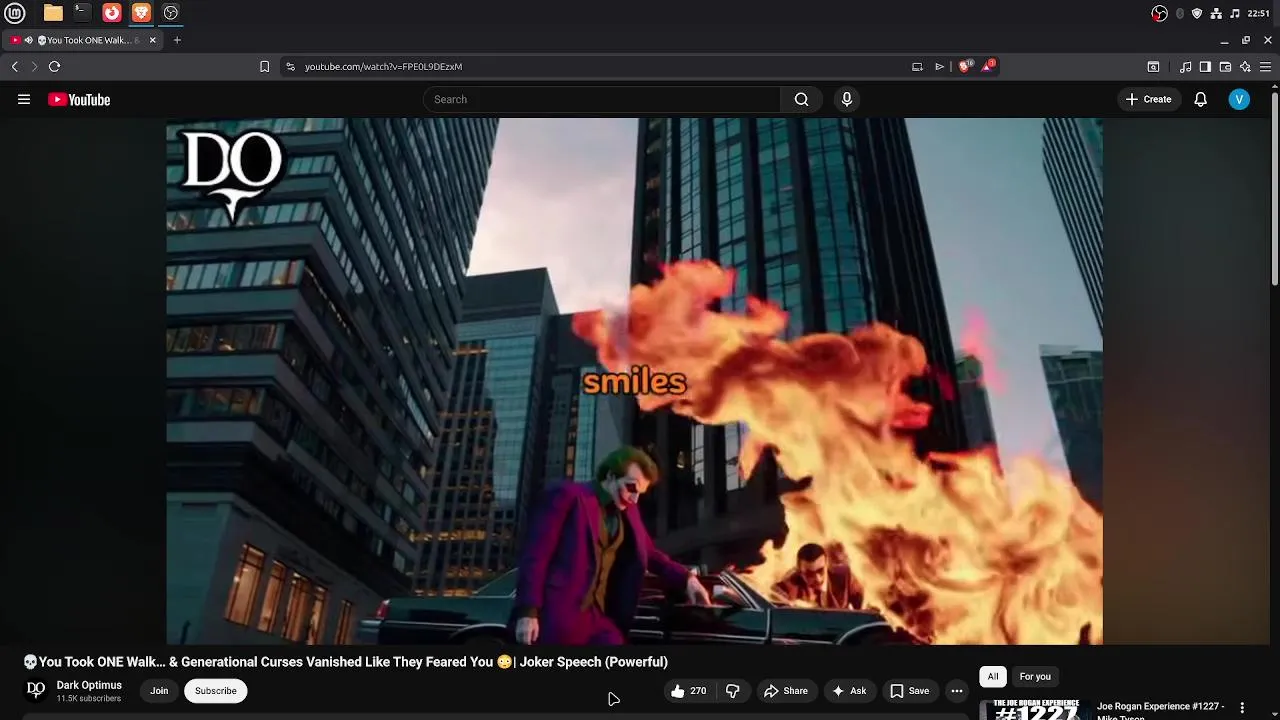Start voice search with the microphone

pyautogui.click(x=847, y=99)
